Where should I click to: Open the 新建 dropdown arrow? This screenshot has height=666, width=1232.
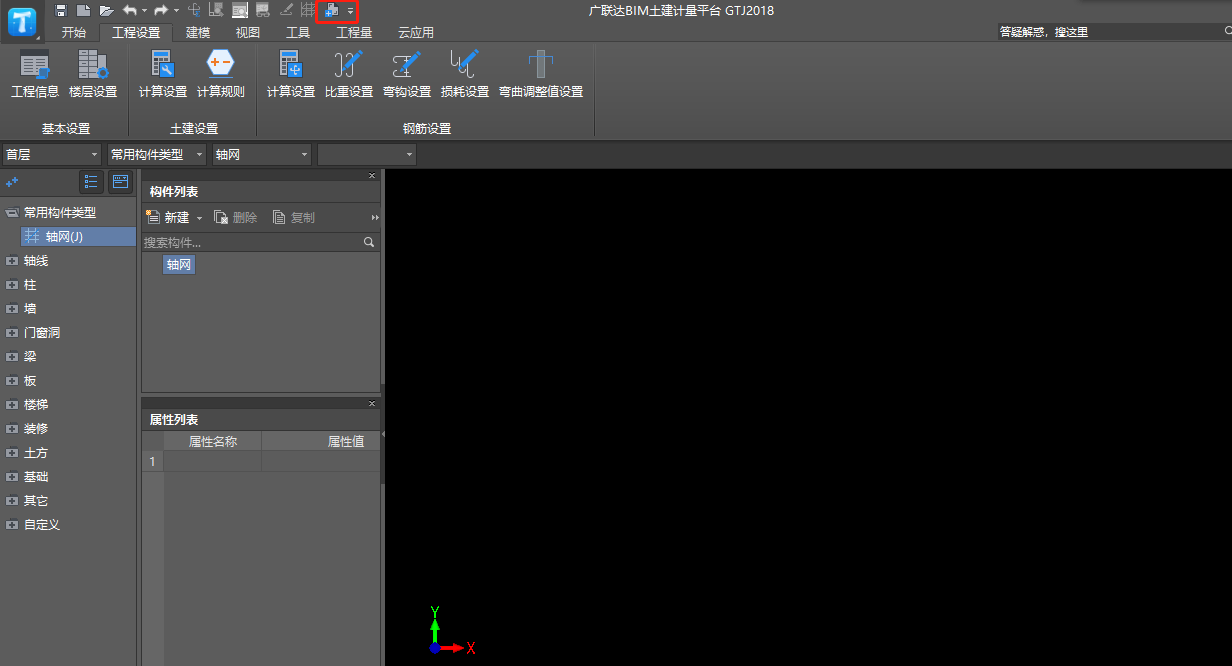coord(199,218)
